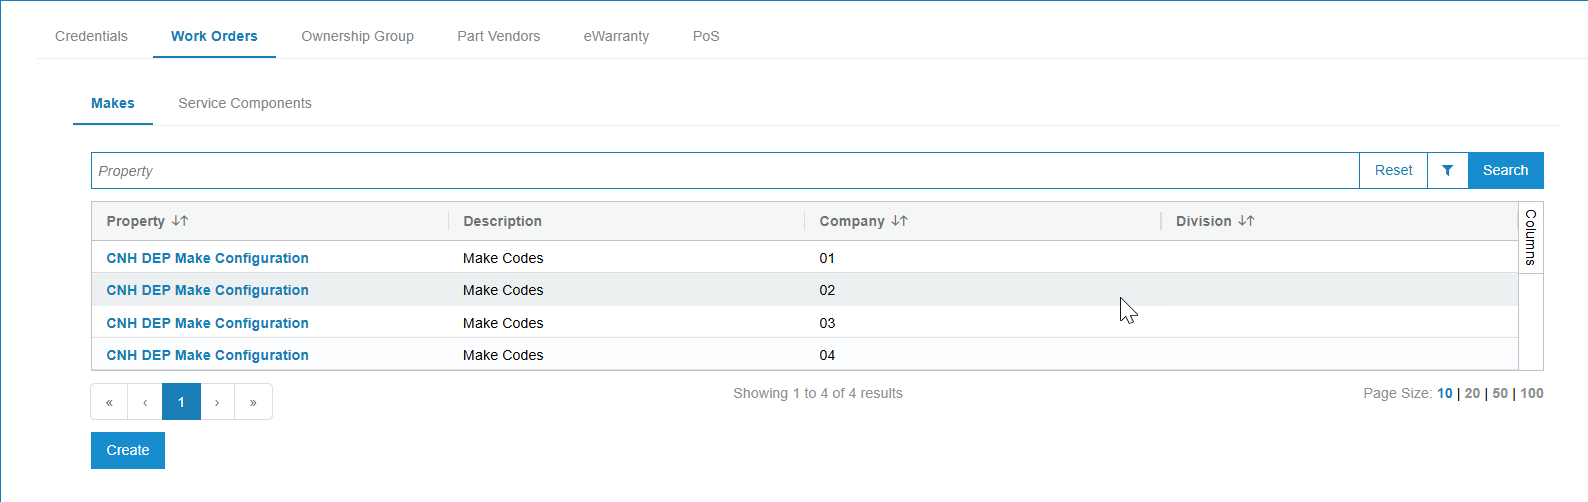Reset the search filter

1393,170
